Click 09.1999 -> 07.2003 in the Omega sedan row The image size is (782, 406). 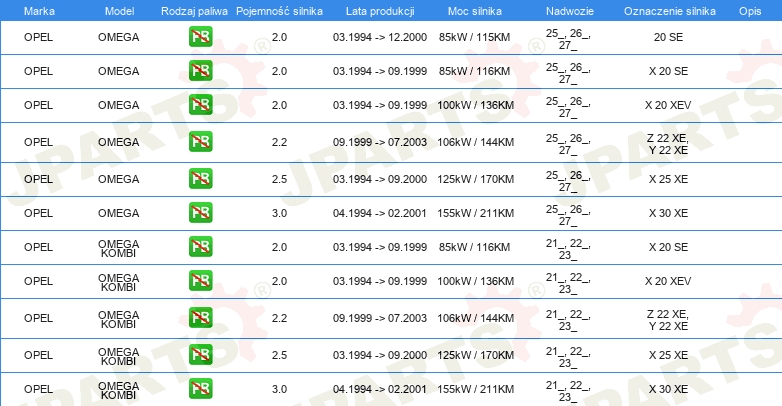380,142
